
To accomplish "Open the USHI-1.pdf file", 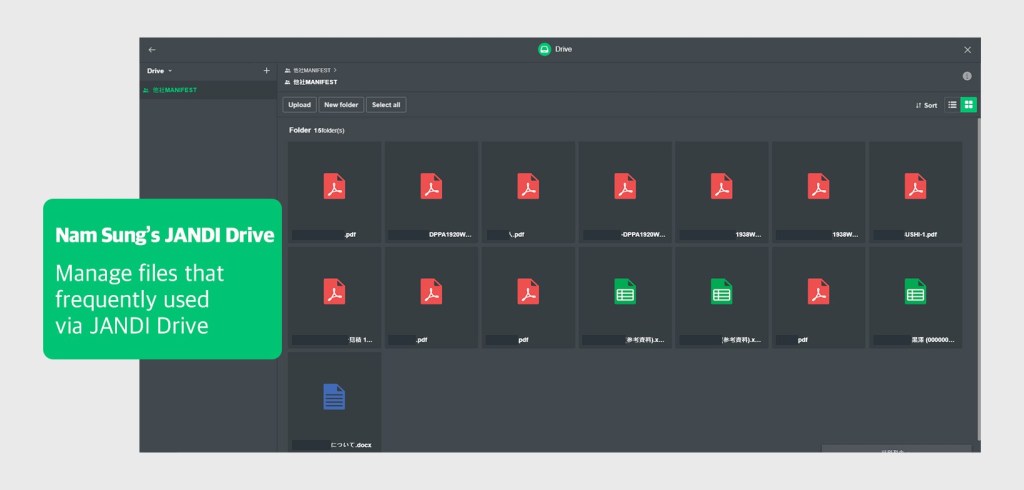I will (915, 192).
